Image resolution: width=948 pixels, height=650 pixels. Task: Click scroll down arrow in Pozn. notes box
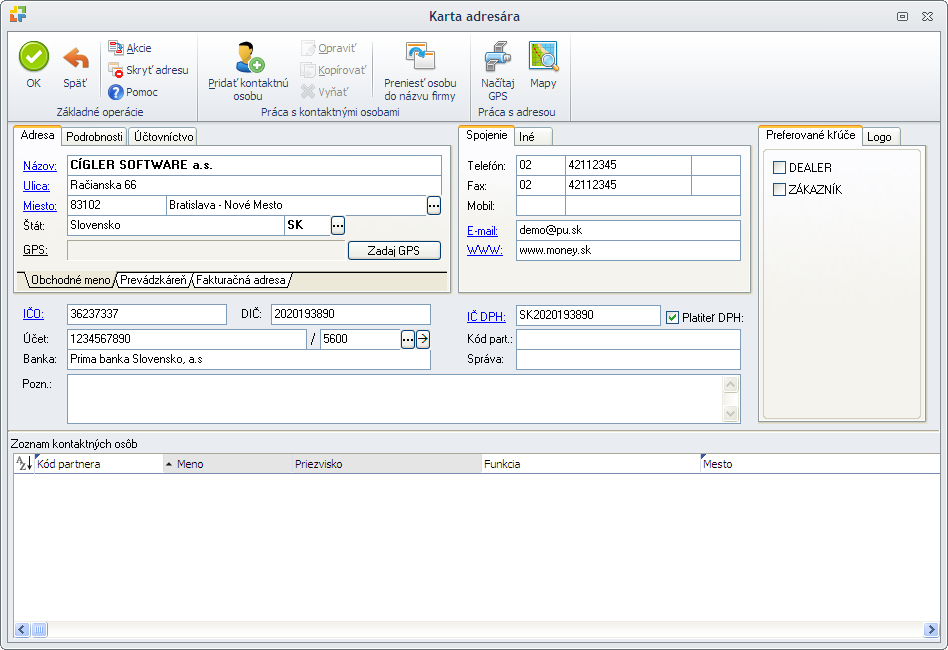coord(730,414)
